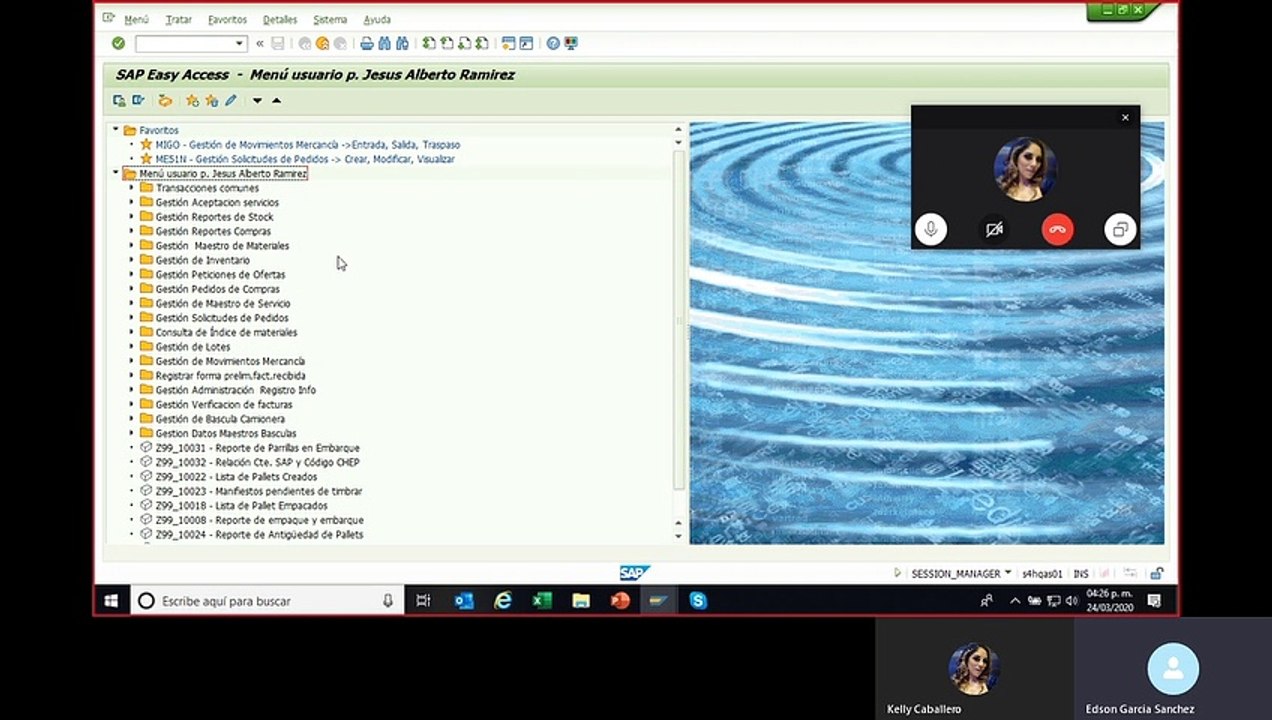Click the Customize Local Layout monitor icon
The image size is (1272, 720).
pyautogui.click(x=571, y=43)
